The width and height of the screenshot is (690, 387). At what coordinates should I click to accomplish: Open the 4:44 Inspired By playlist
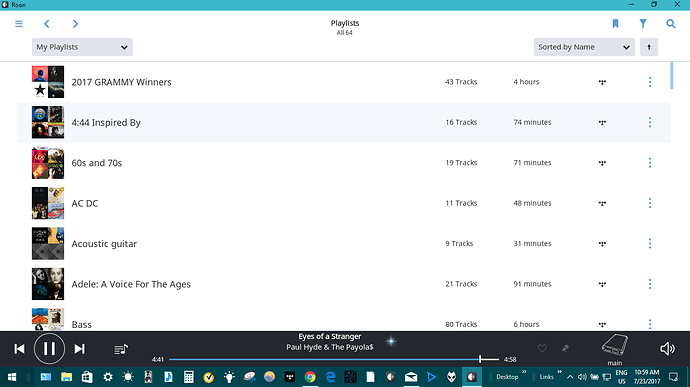[106, 122]
